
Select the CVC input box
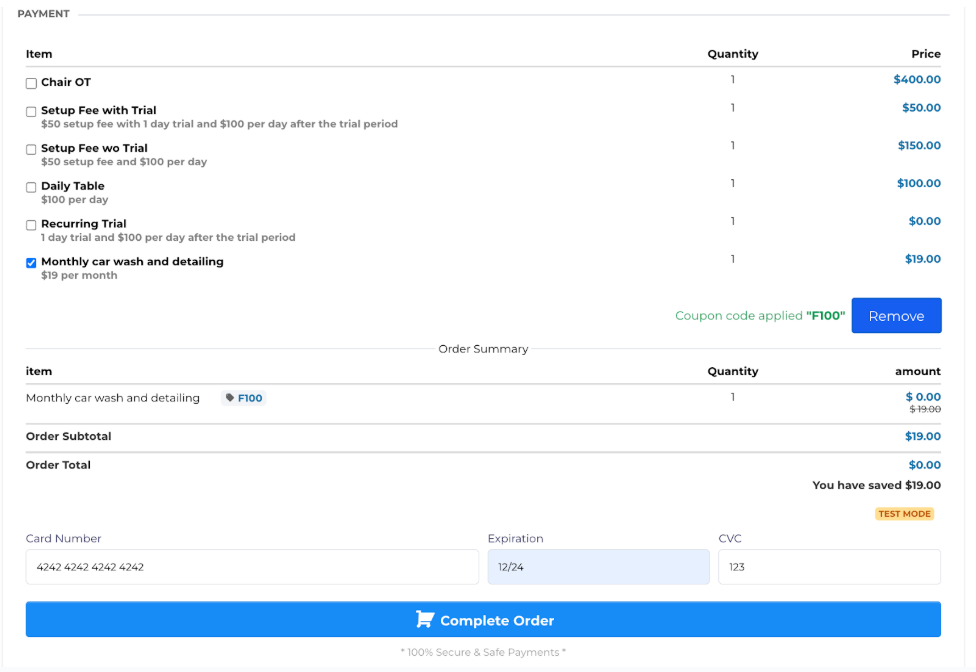(x=829, y=567)
